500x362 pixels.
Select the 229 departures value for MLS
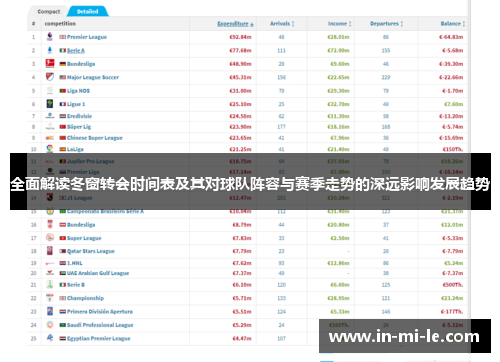[x=386, y=77]
